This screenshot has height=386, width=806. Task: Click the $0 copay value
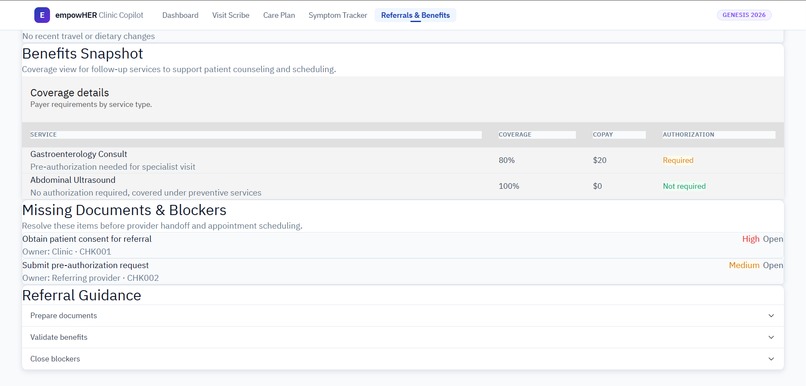(x=597, y=186)
